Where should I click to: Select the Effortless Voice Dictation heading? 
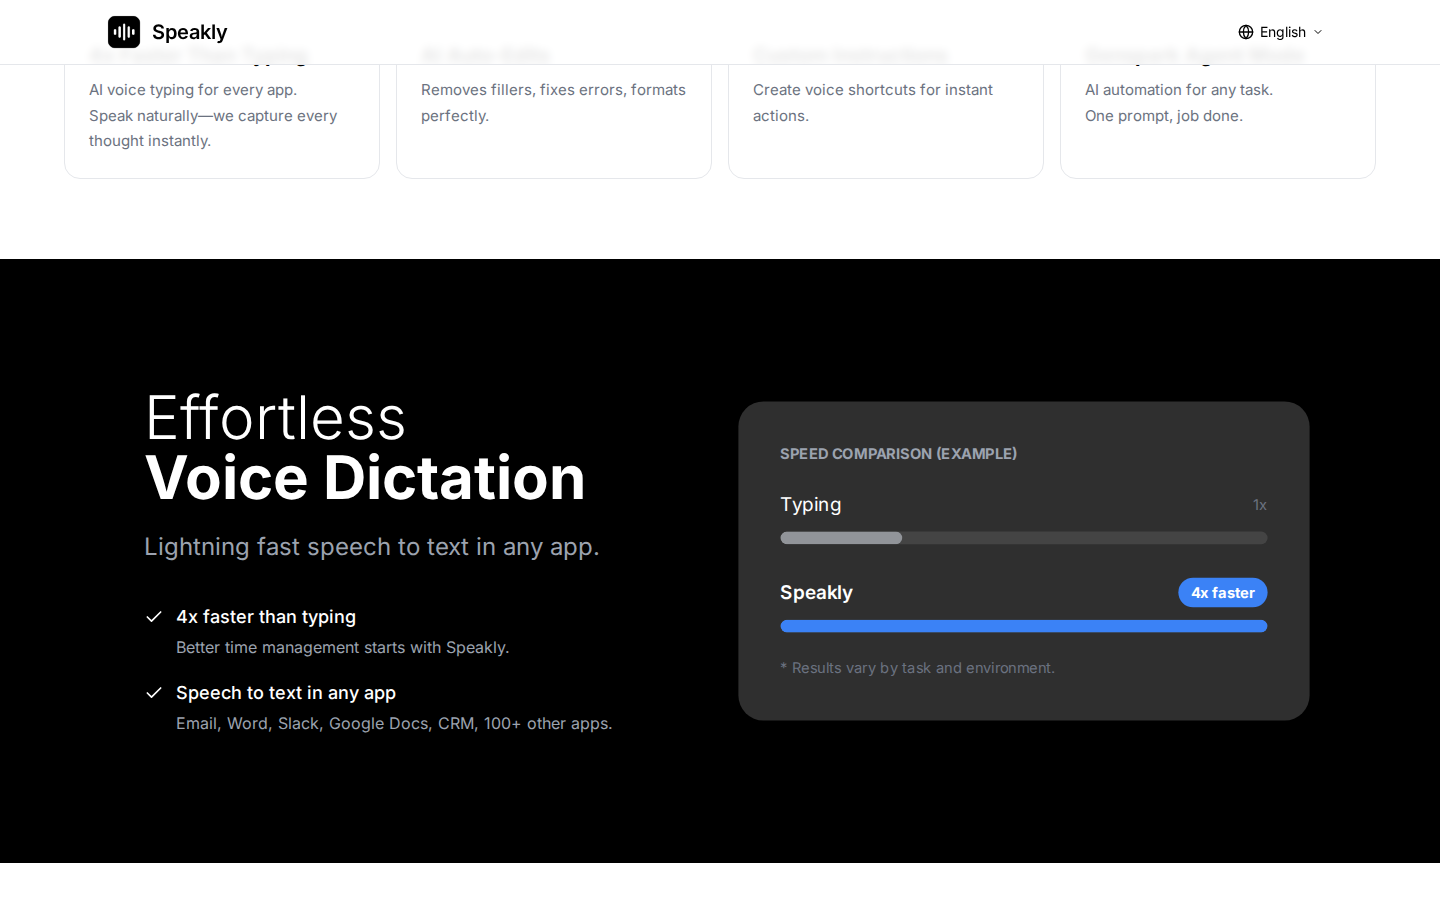(365, 447)
